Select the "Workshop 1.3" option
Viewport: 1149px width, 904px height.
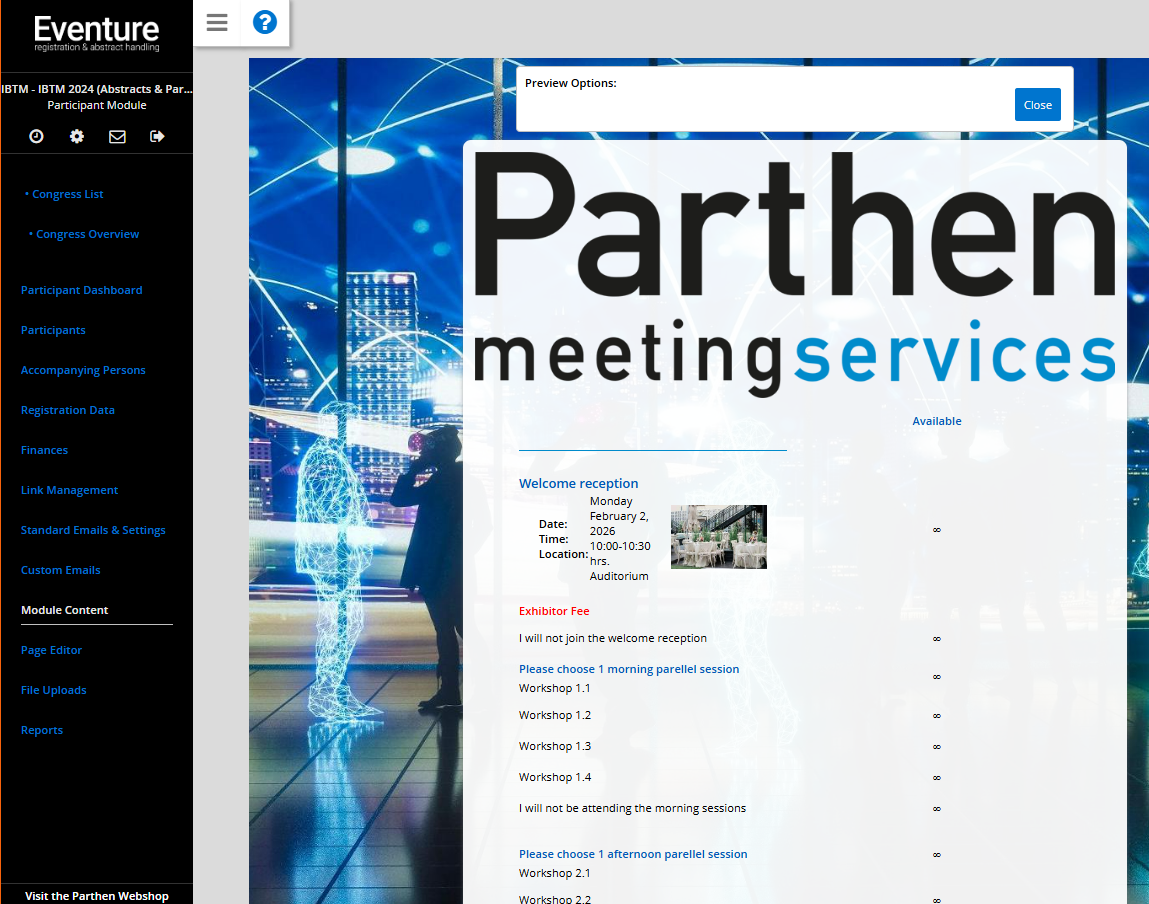pyautogui.click(x=555, y=746)
